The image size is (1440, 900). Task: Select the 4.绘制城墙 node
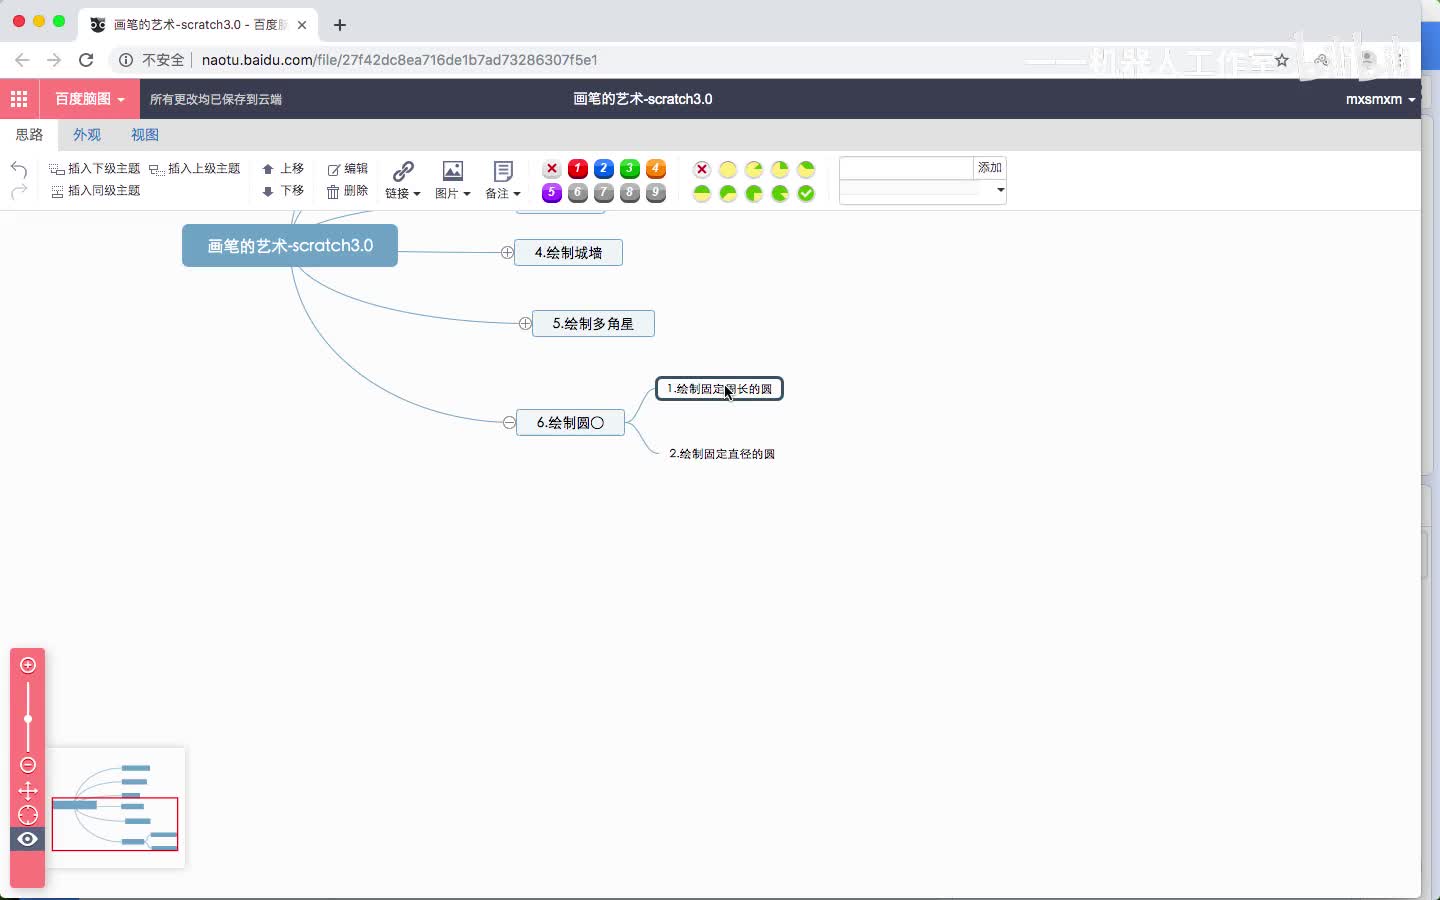coord(568,253)
